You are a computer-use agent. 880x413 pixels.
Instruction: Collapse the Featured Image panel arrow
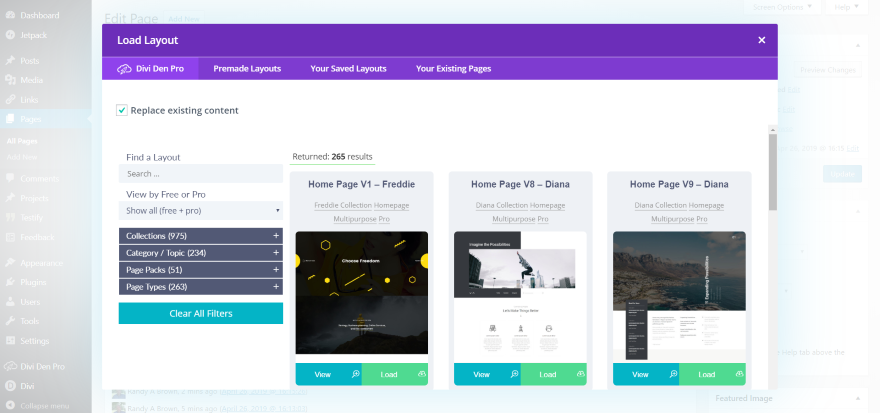pos(858,398)
